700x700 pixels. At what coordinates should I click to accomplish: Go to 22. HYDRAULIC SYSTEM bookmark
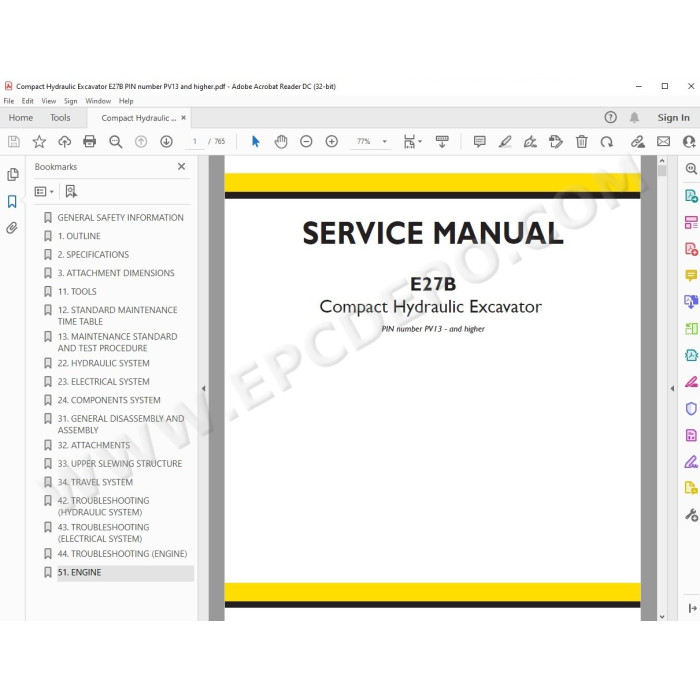coord(104,363)
